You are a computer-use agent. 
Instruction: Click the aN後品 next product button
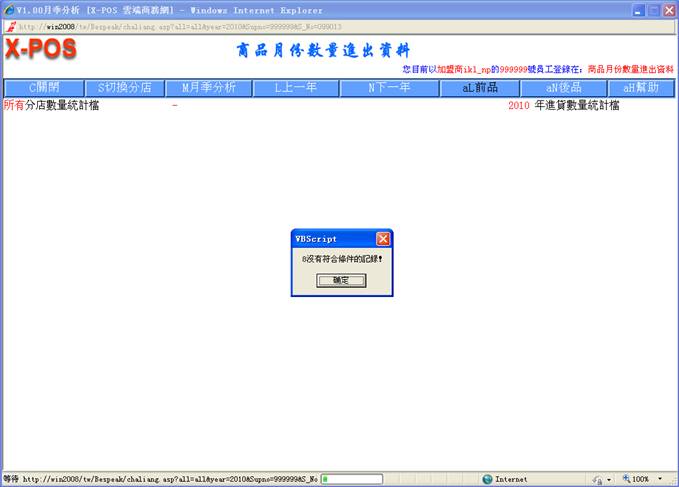click(559, 88)
